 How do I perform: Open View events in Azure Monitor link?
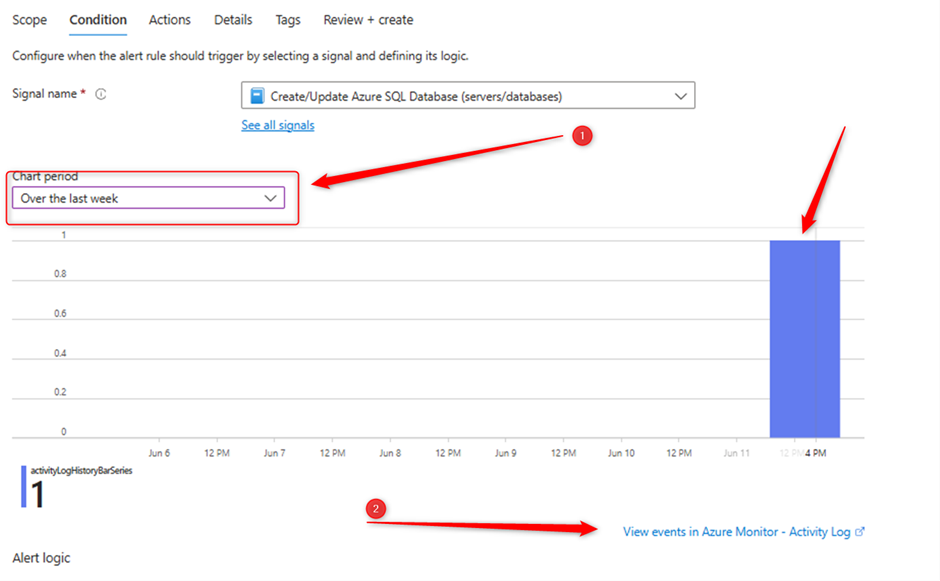tap(737, 532)
